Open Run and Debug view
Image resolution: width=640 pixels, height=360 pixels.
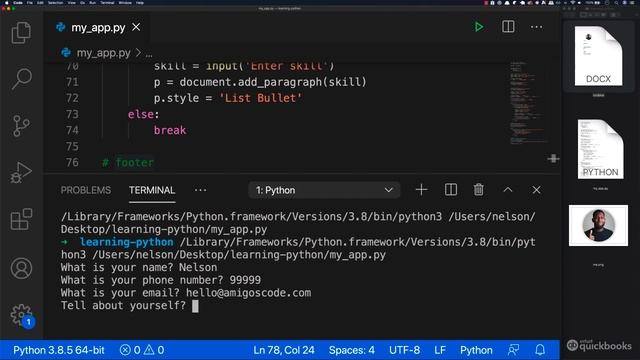click(x=21, y=173)
